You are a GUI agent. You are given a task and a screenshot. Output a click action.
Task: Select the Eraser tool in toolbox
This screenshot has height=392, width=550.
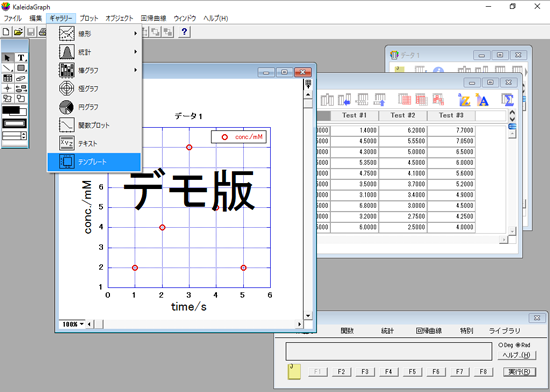21,78
